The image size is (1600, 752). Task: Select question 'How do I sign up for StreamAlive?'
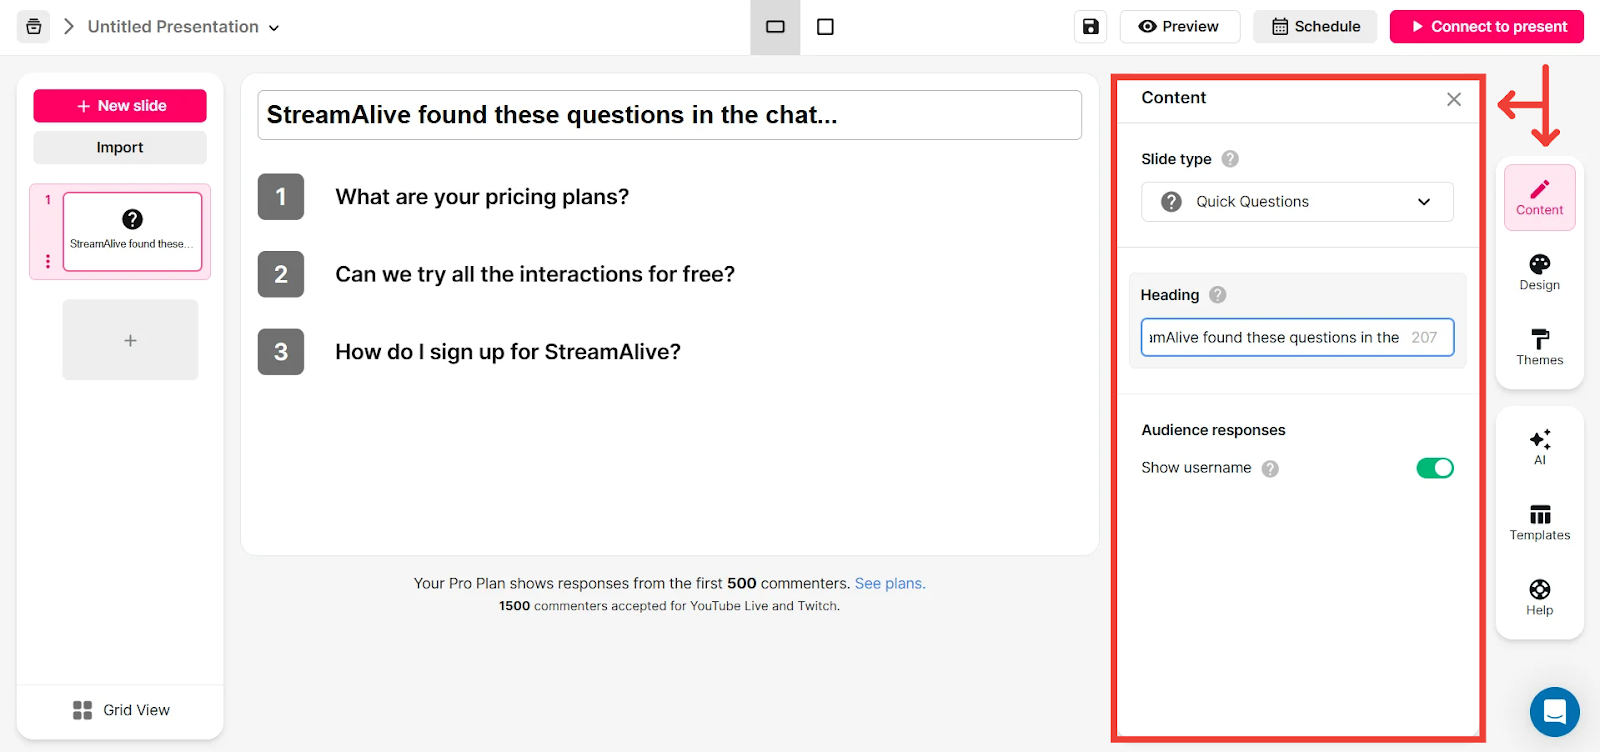click(x=508, y=352)
